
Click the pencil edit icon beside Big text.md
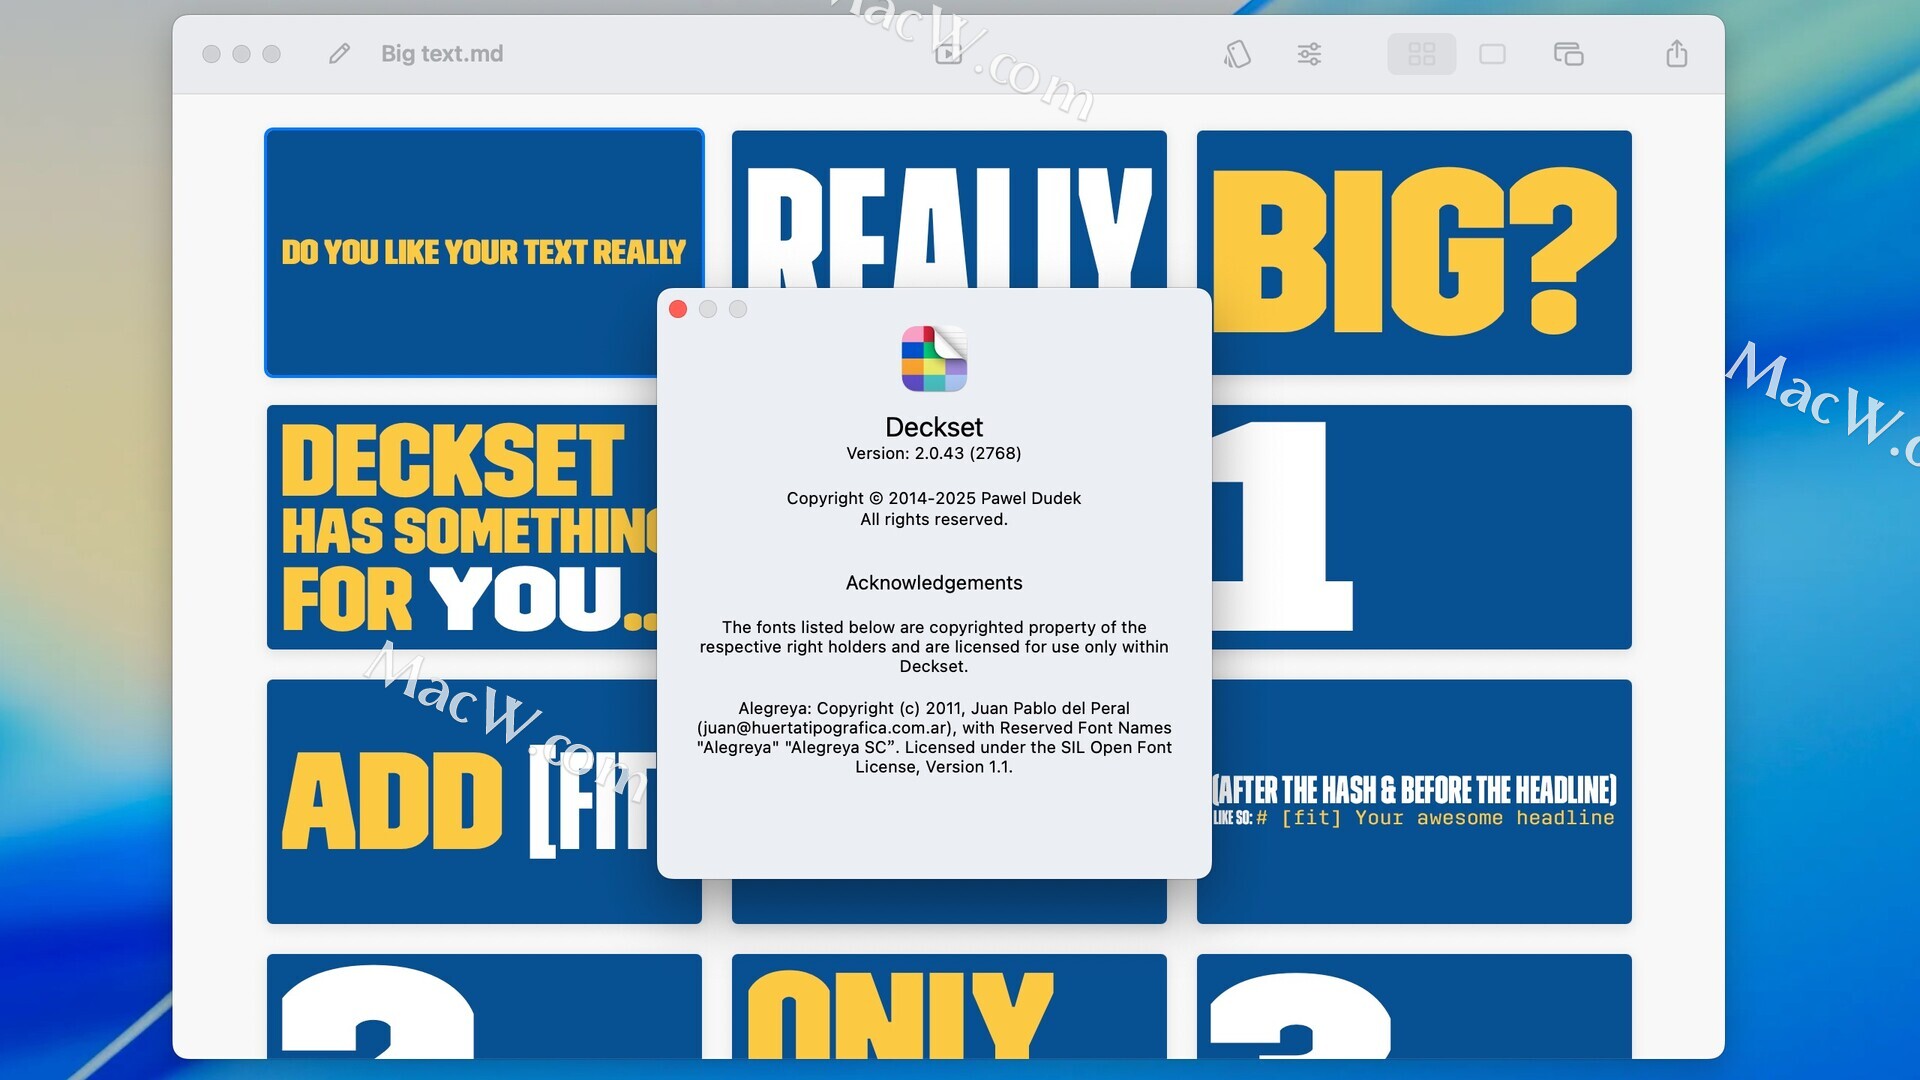[339, 53]
